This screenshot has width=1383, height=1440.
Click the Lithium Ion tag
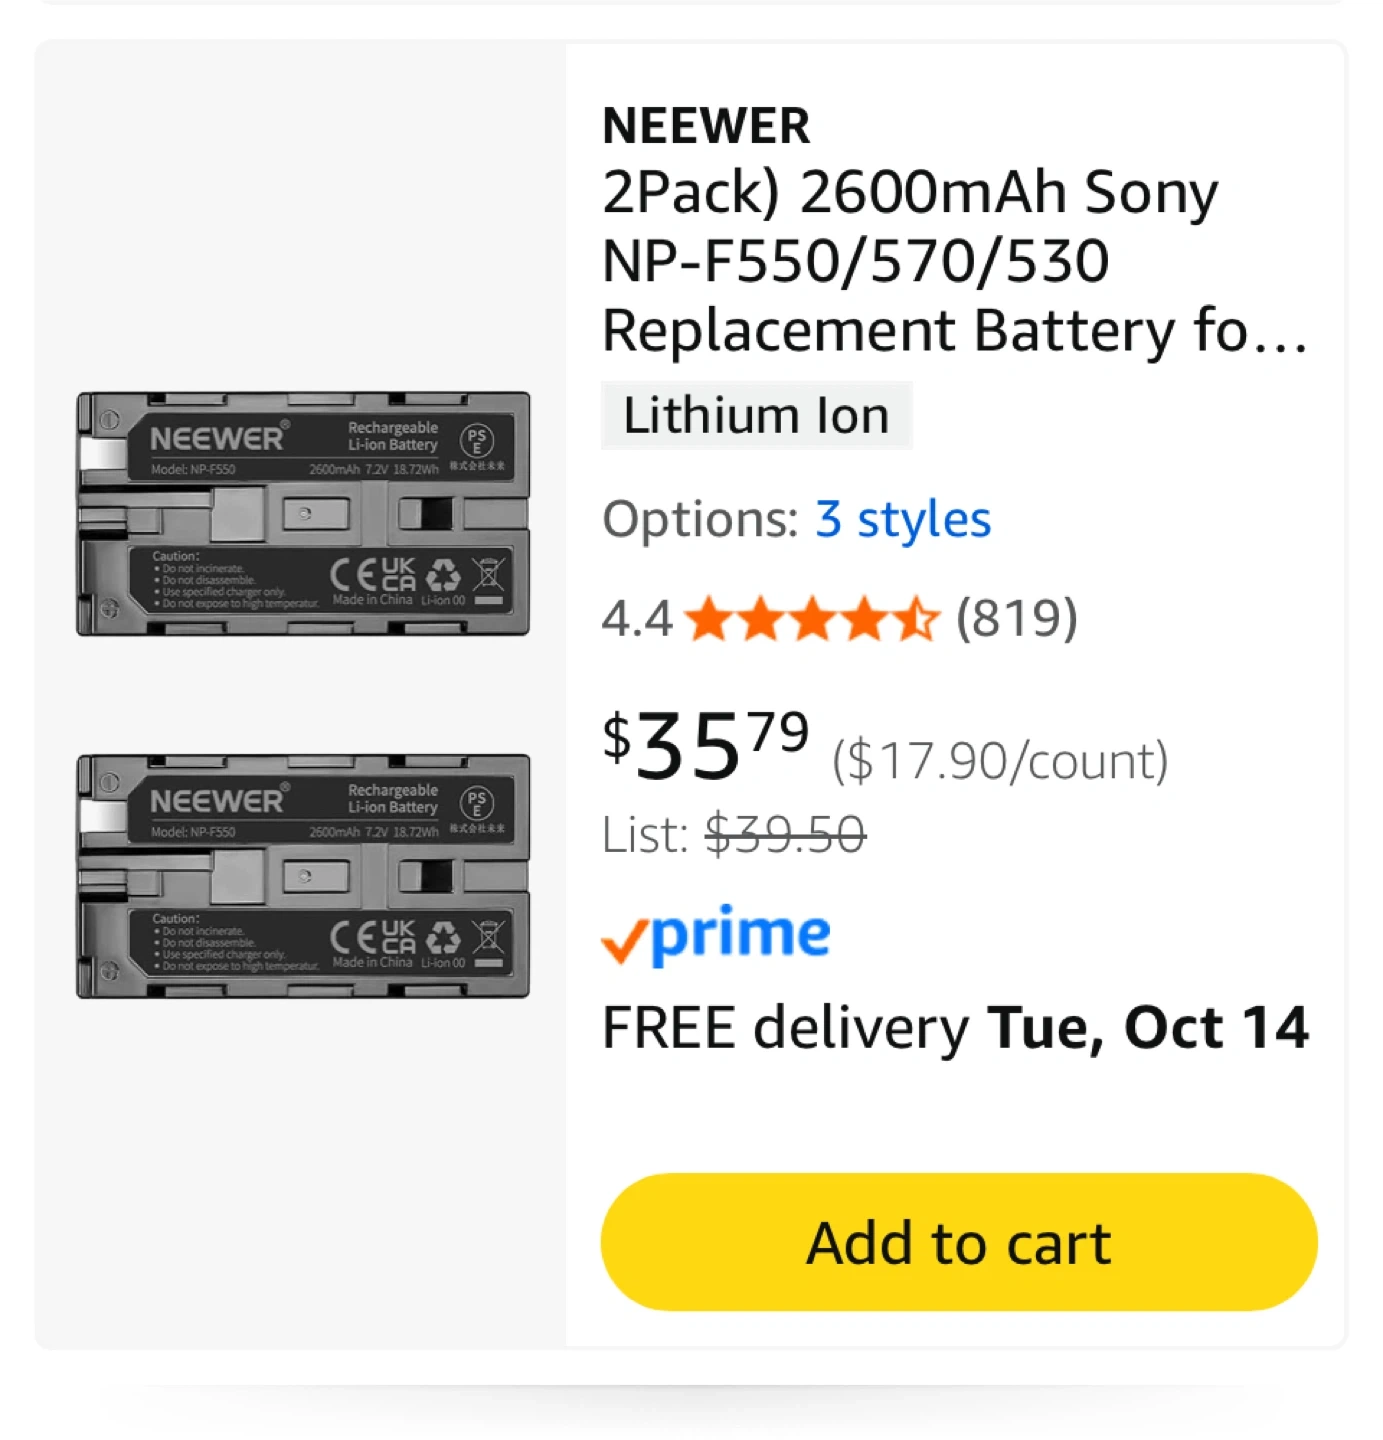[756, 416]
